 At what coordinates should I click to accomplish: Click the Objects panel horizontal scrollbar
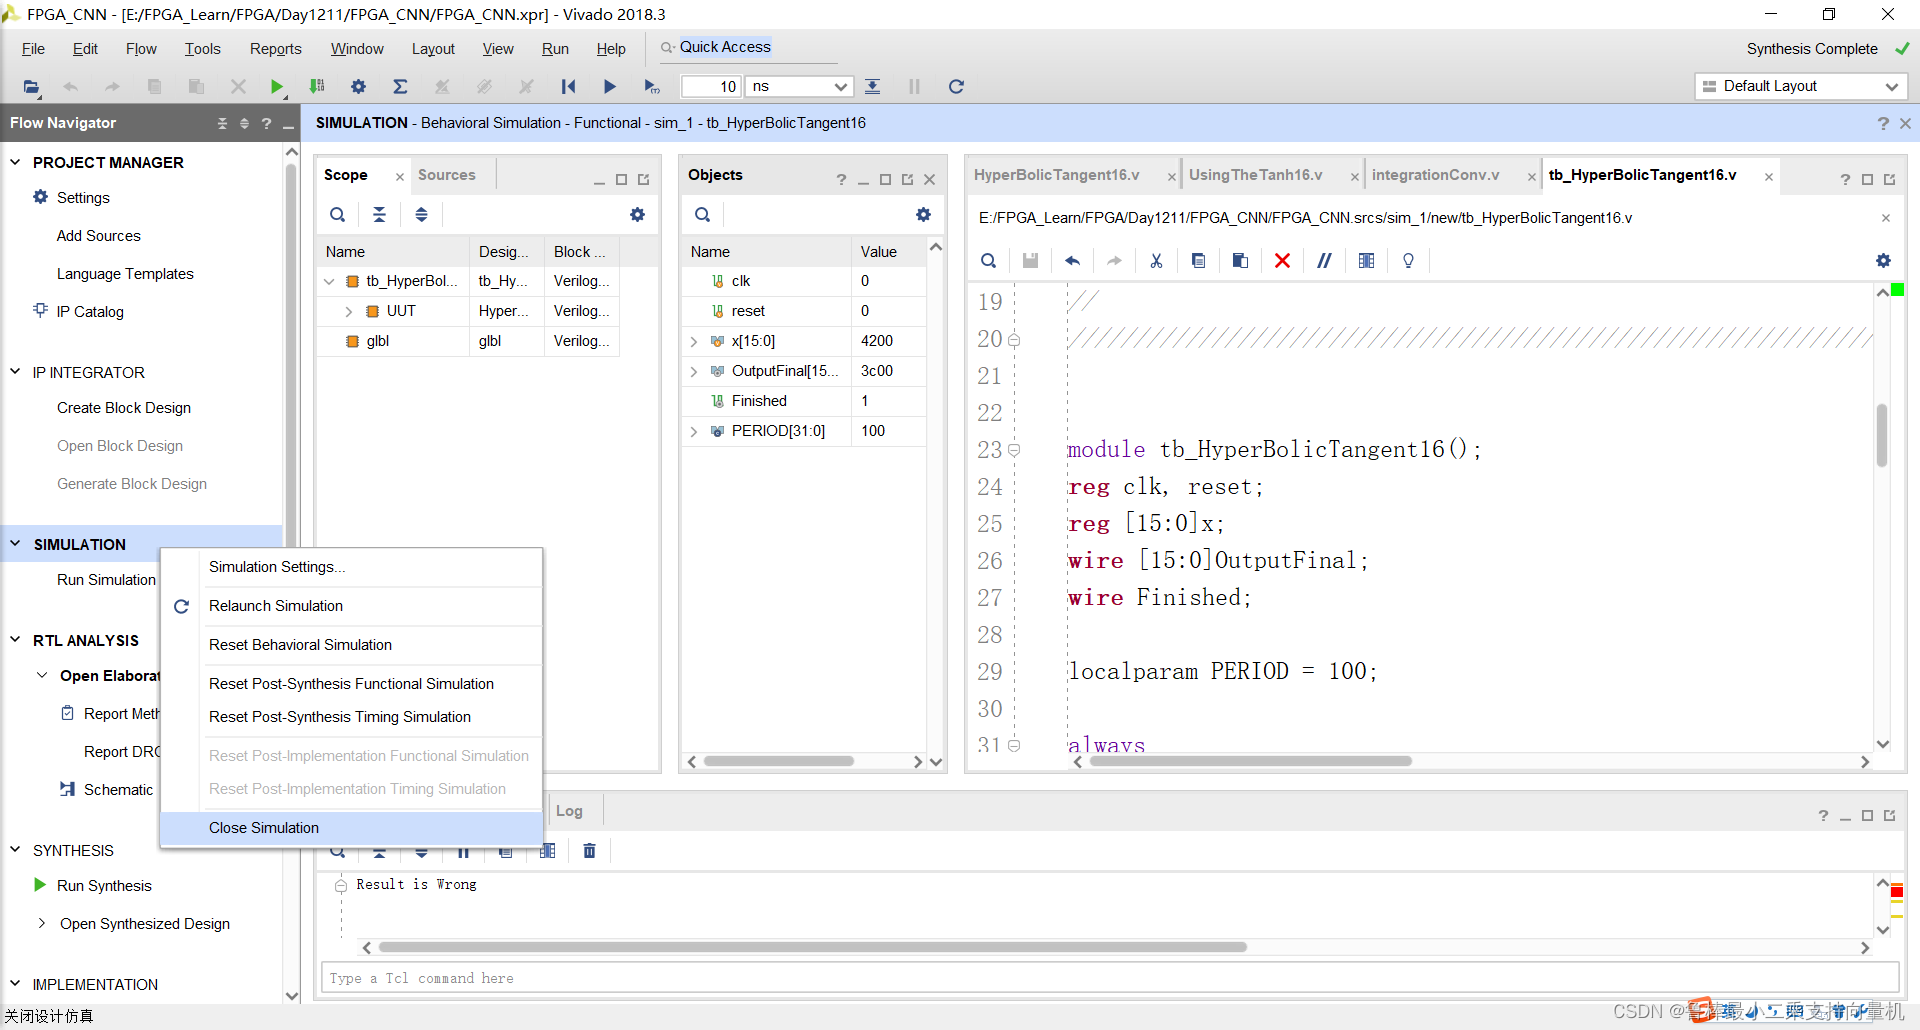778,762
